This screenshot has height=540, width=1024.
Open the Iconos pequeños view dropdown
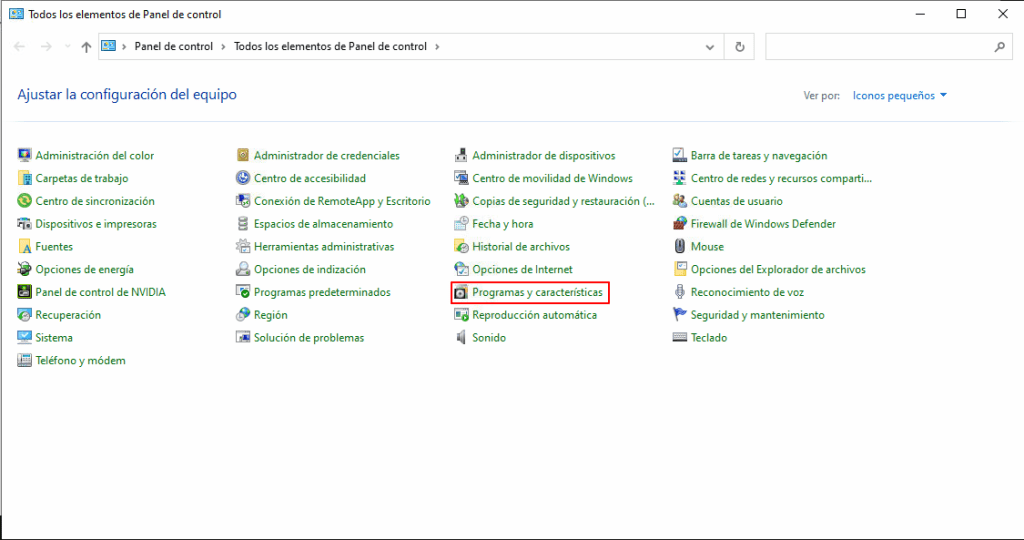(899, 95)
